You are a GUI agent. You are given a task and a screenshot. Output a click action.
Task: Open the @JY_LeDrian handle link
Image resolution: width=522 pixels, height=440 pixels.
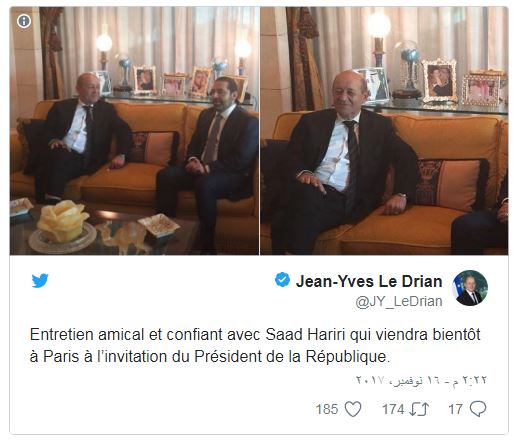(x=399, y=301)
